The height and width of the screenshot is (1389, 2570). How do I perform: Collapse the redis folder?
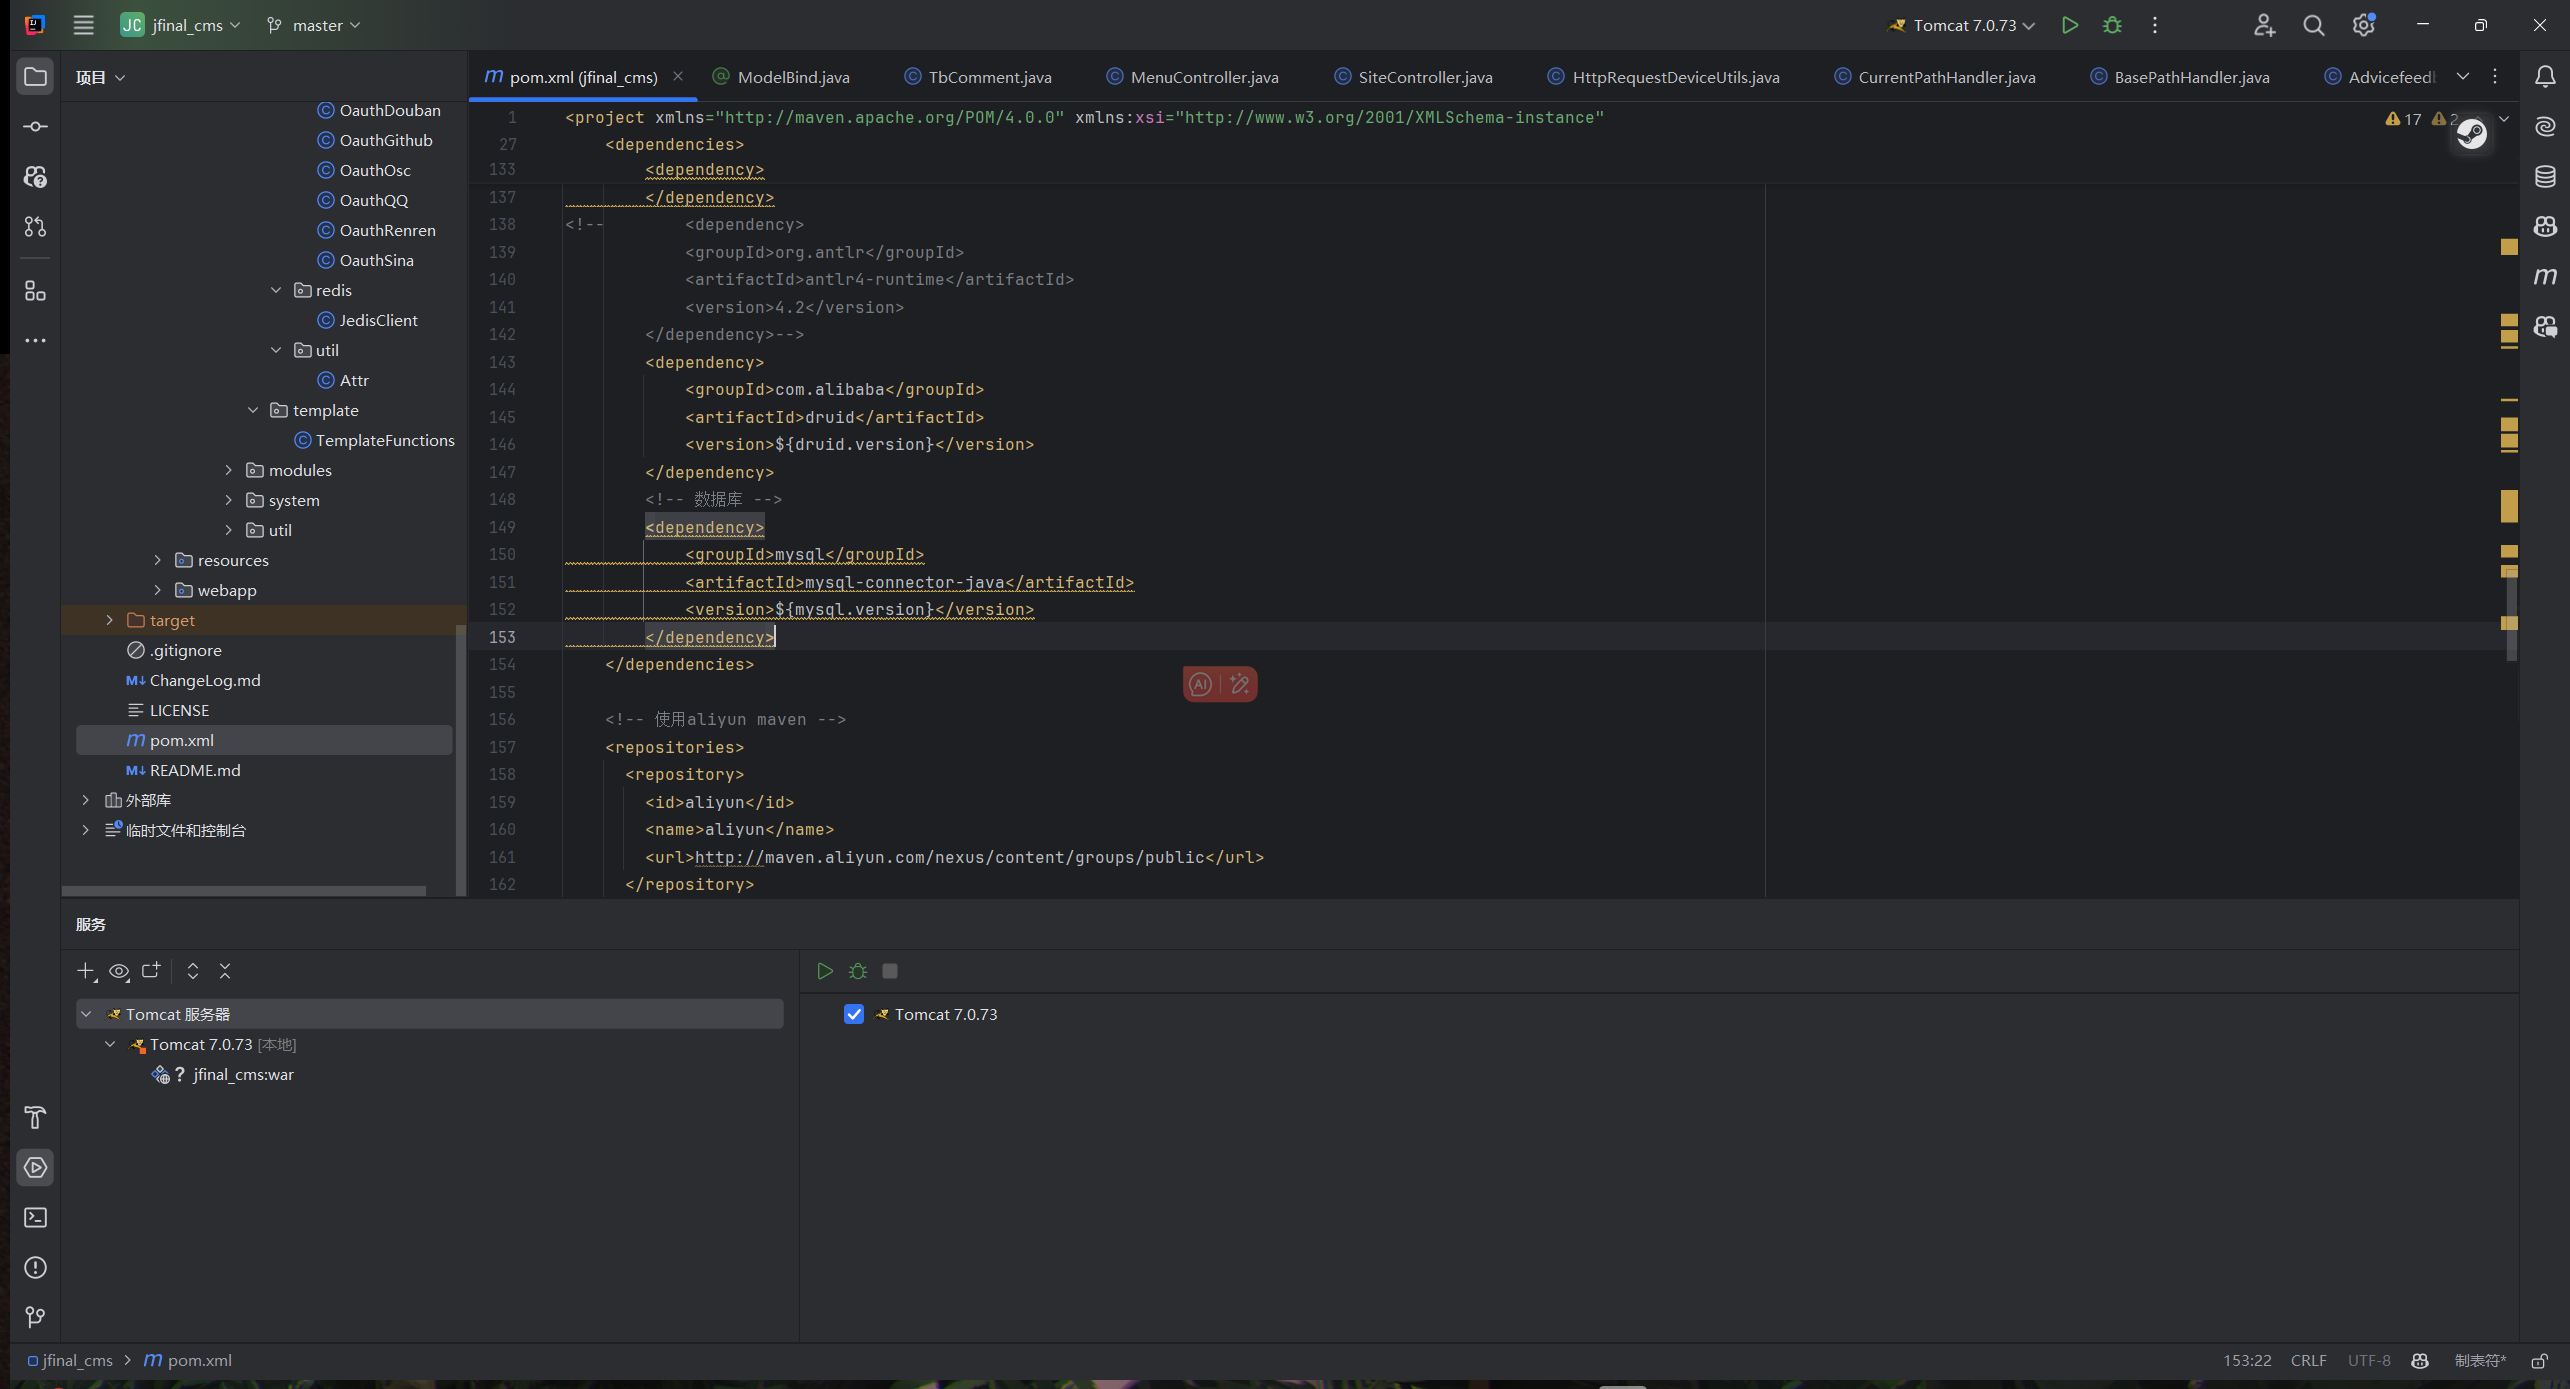(276, 290)
